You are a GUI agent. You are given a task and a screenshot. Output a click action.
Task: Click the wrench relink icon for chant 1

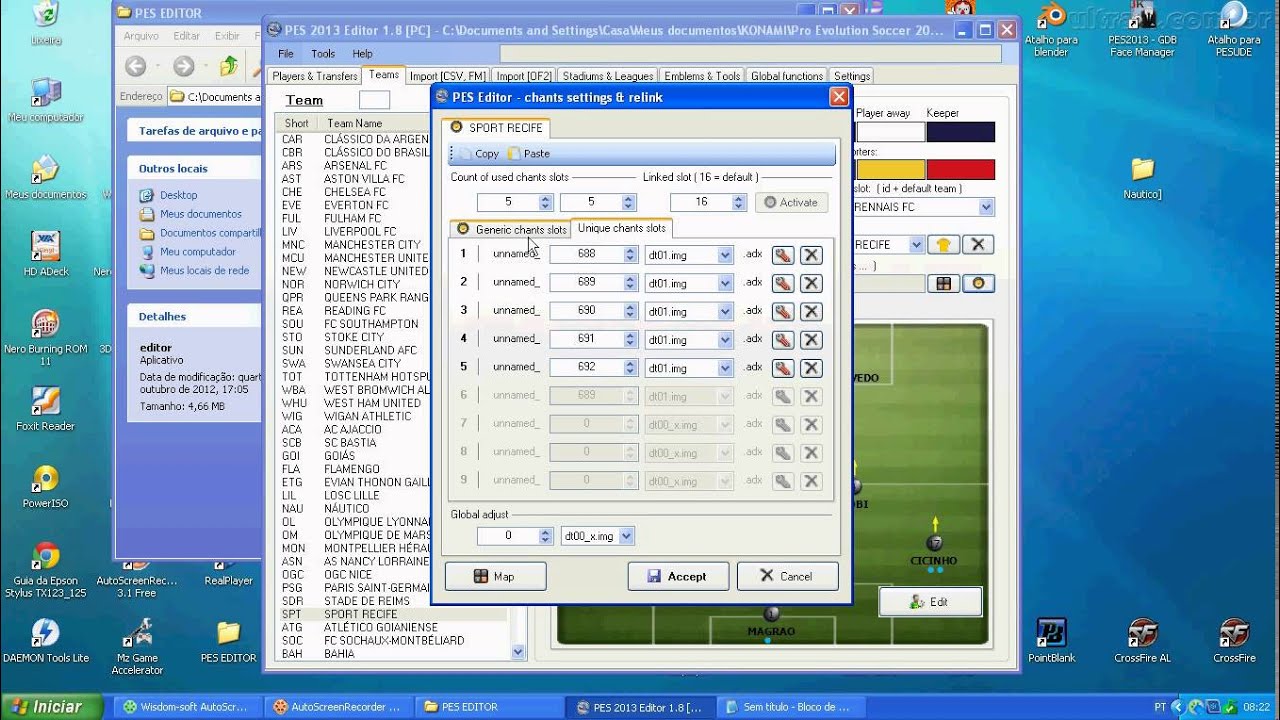[783, 255]
